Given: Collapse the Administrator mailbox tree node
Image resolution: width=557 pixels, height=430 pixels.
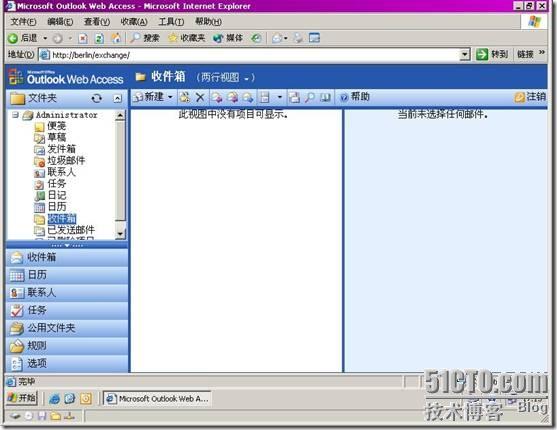Looking at the screenshot, I should pyautogui.click(x=15, y=115).
